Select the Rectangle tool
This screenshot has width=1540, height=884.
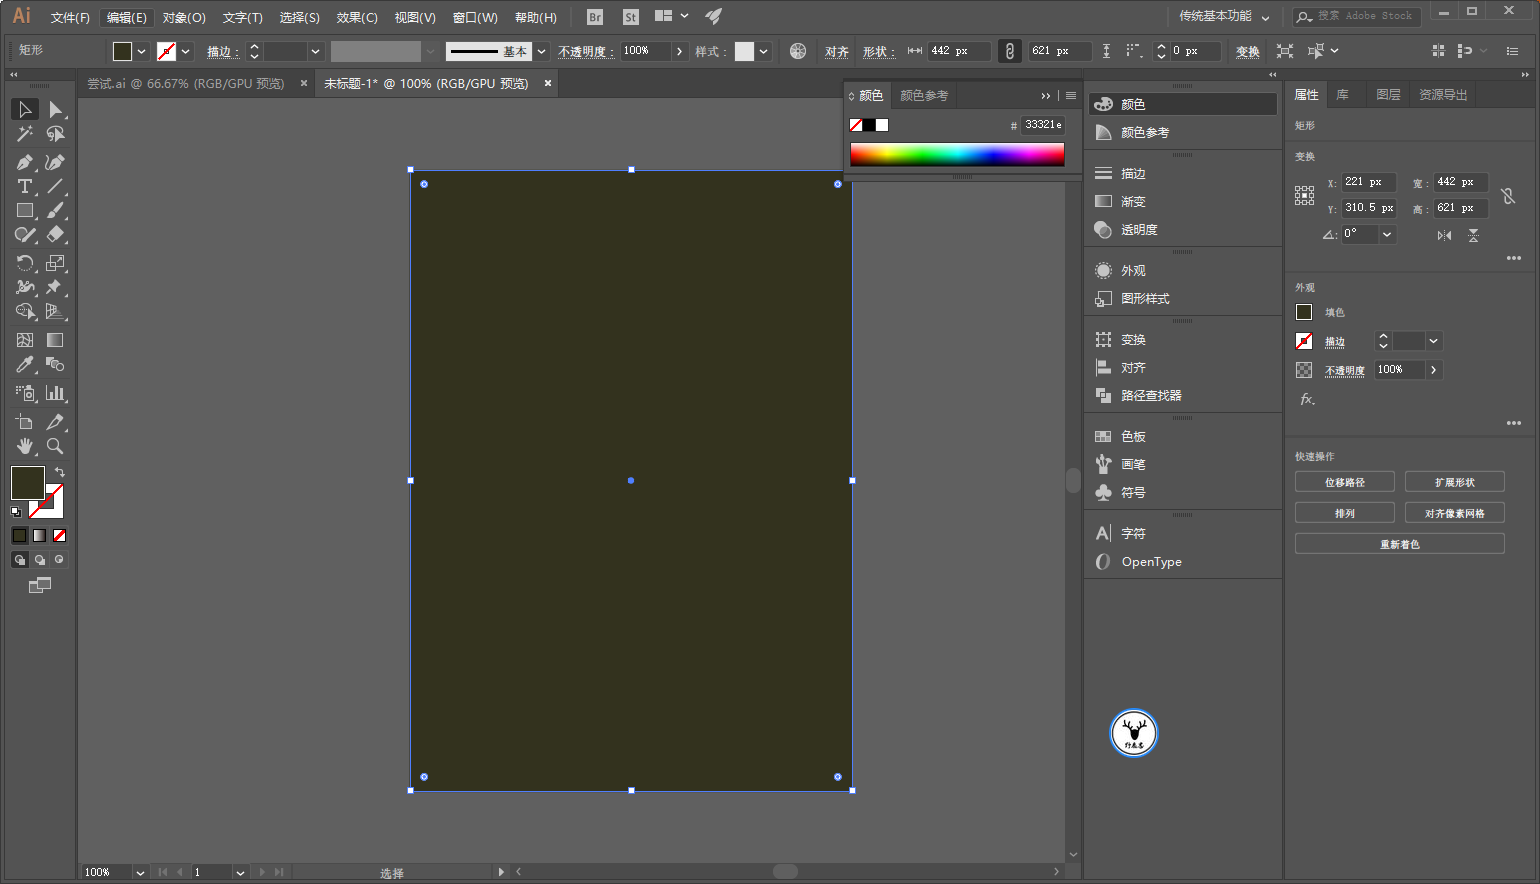[25, 211]
